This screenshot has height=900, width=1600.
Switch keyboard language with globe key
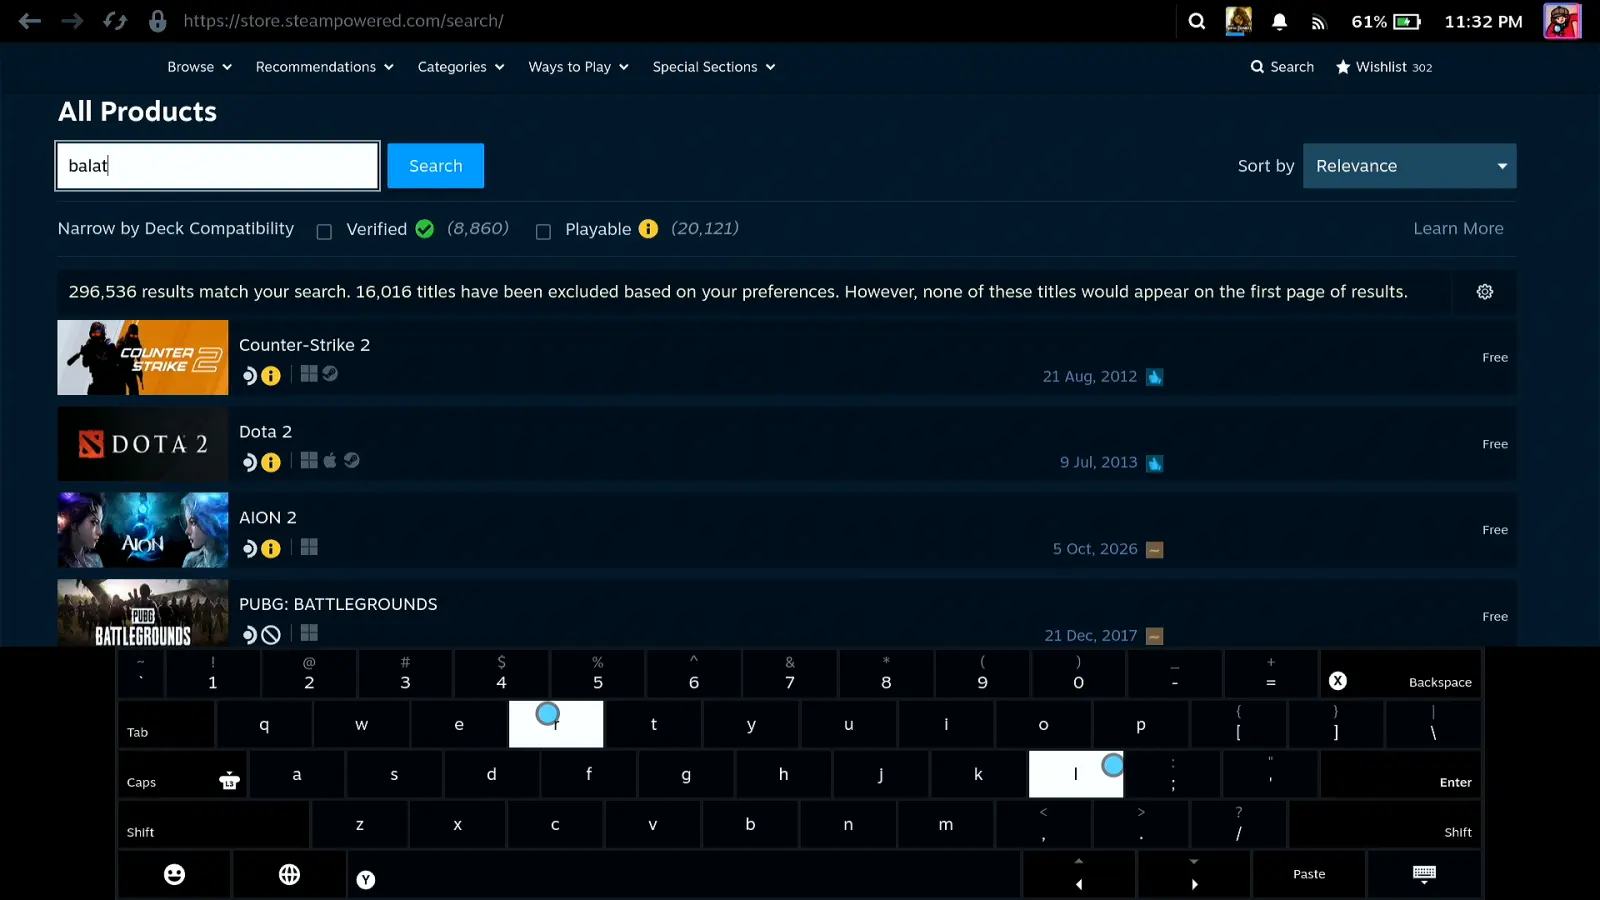click(x=289, y=875)
